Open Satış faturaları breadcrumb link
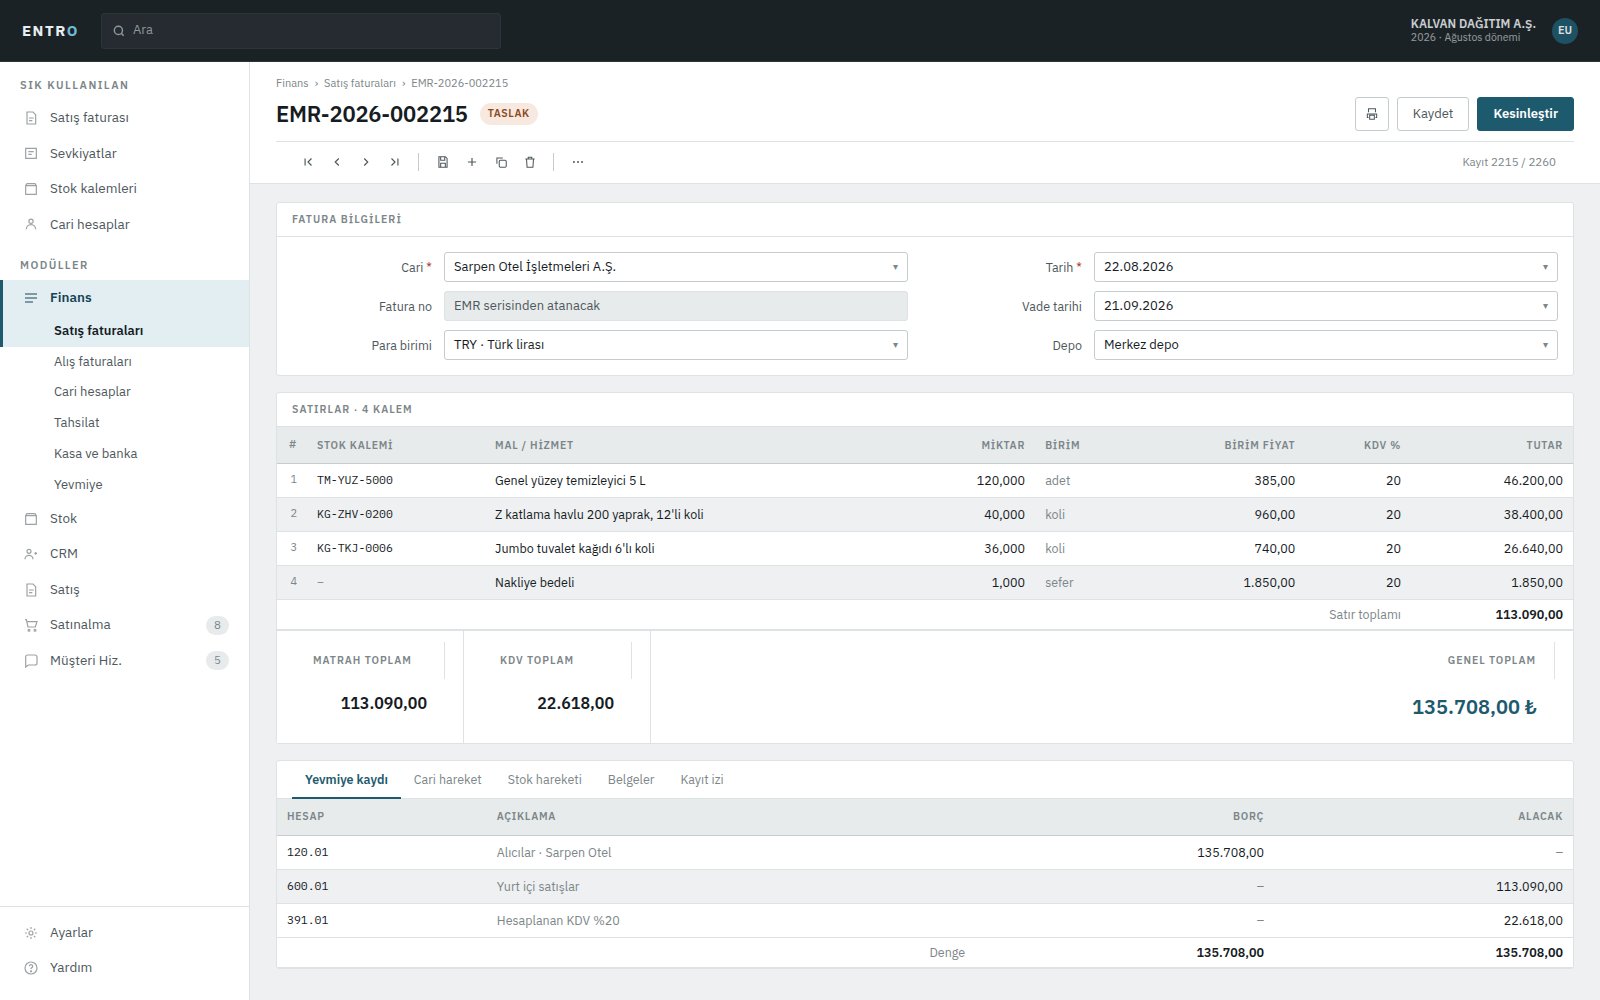 tap(360, 83)
